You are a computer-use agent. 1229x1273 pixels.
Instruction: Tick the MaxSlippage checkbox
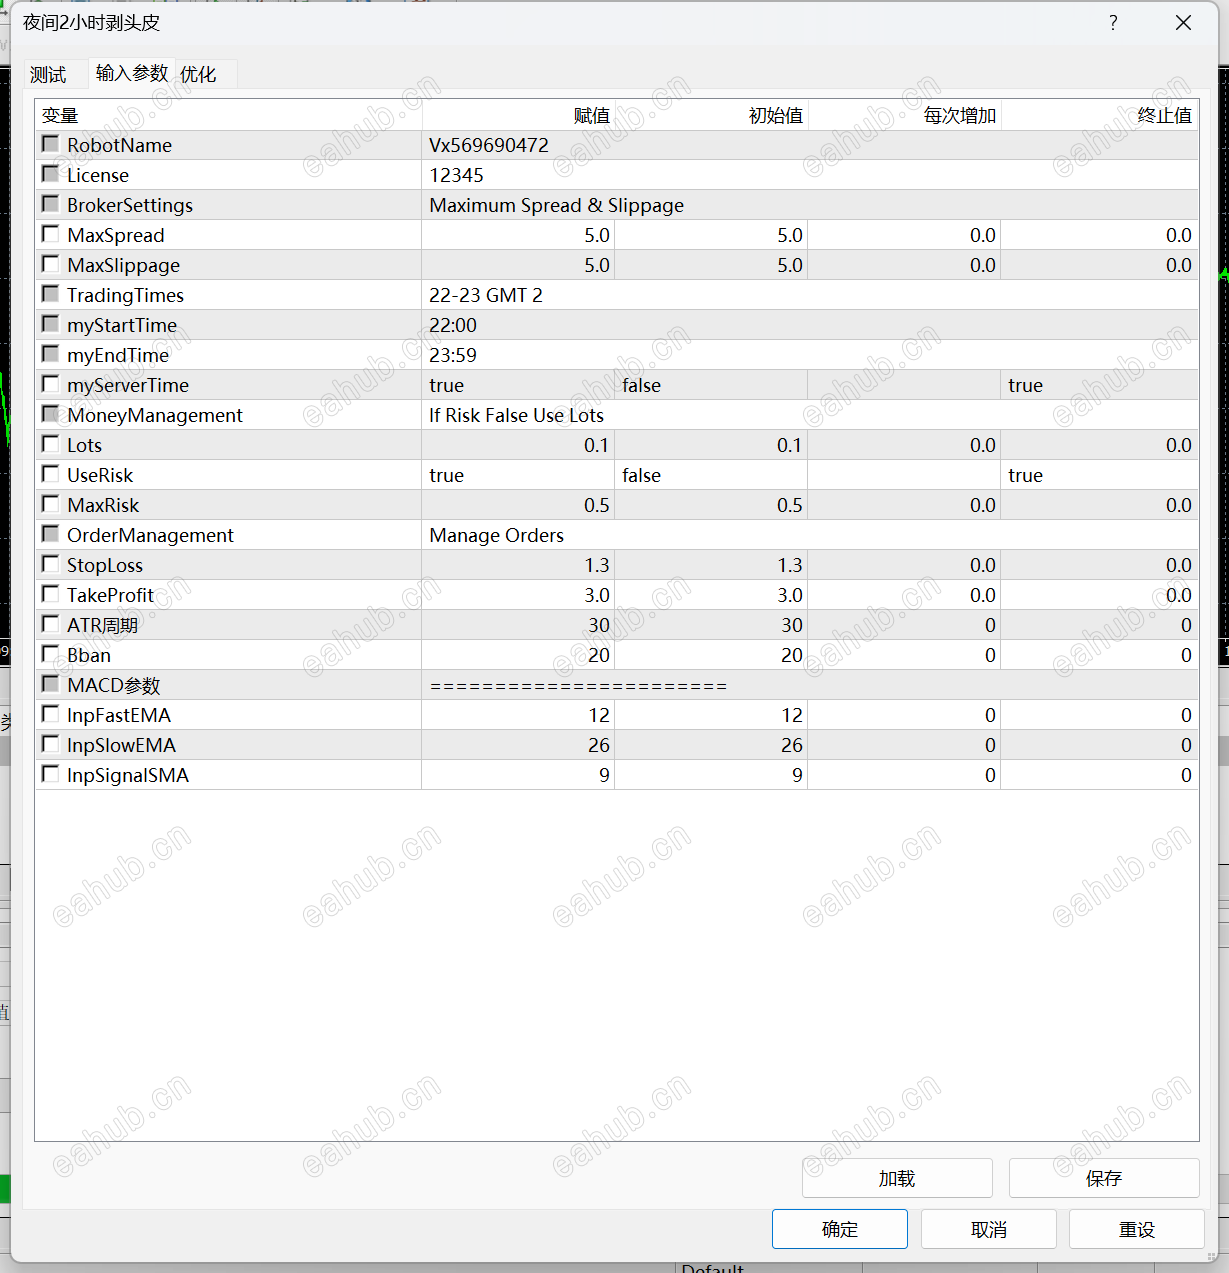50,264
